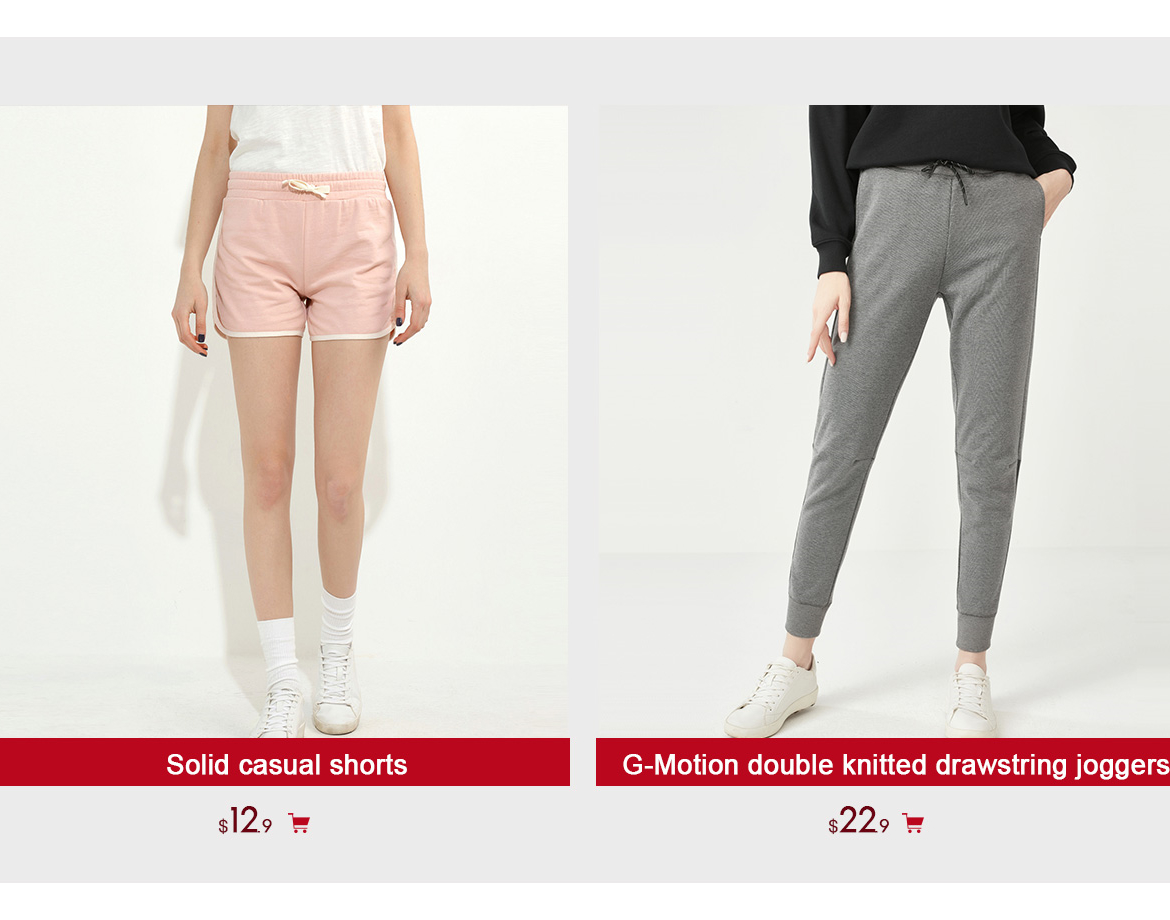The image size is (1170, 920).
Task: Click the left white sneaker in joggers photo
Action: 772,696
